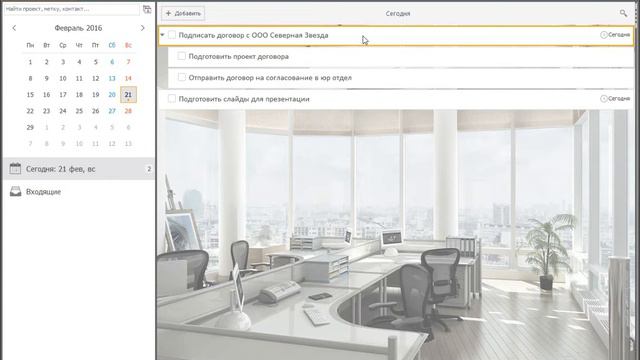Click the Сегодня due label on Подготовить слайды

pos(619,99)
